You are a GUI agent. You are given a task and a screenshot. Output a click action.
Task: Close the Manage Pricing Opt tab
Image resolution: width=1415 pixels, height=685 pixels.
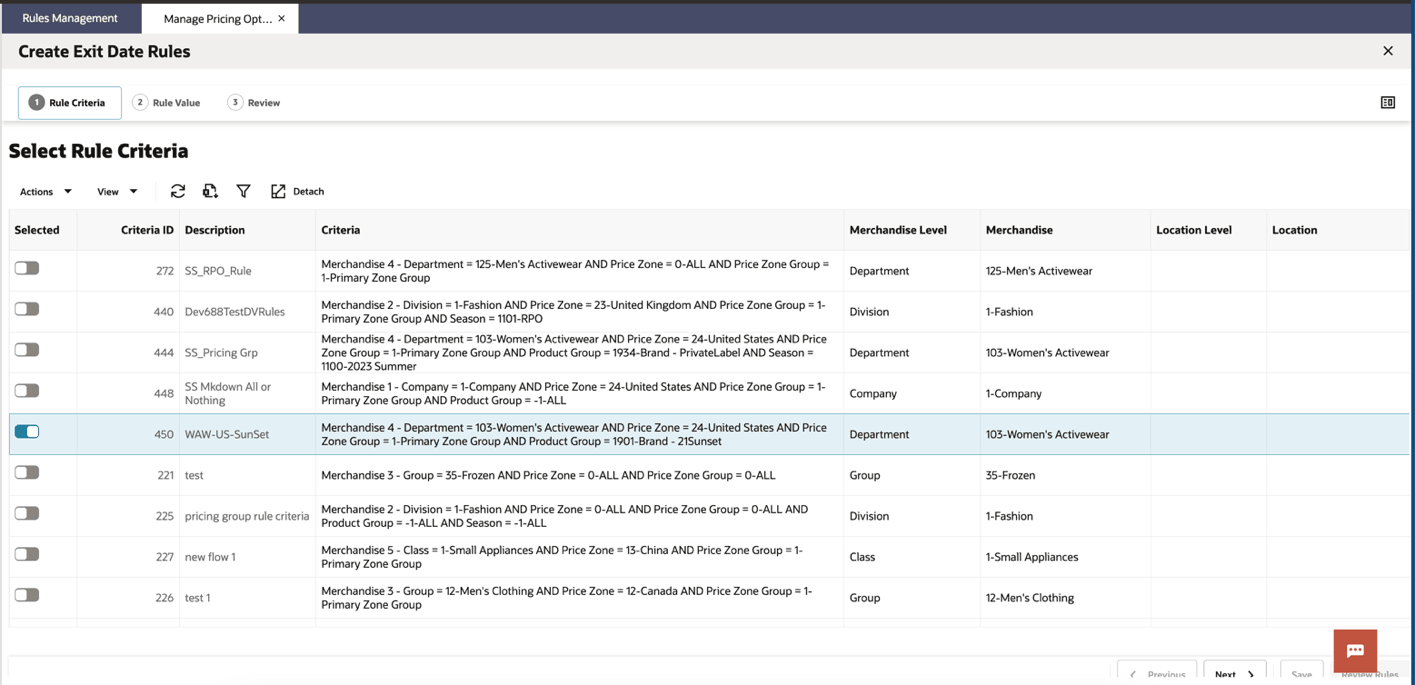tap(281, 18)
